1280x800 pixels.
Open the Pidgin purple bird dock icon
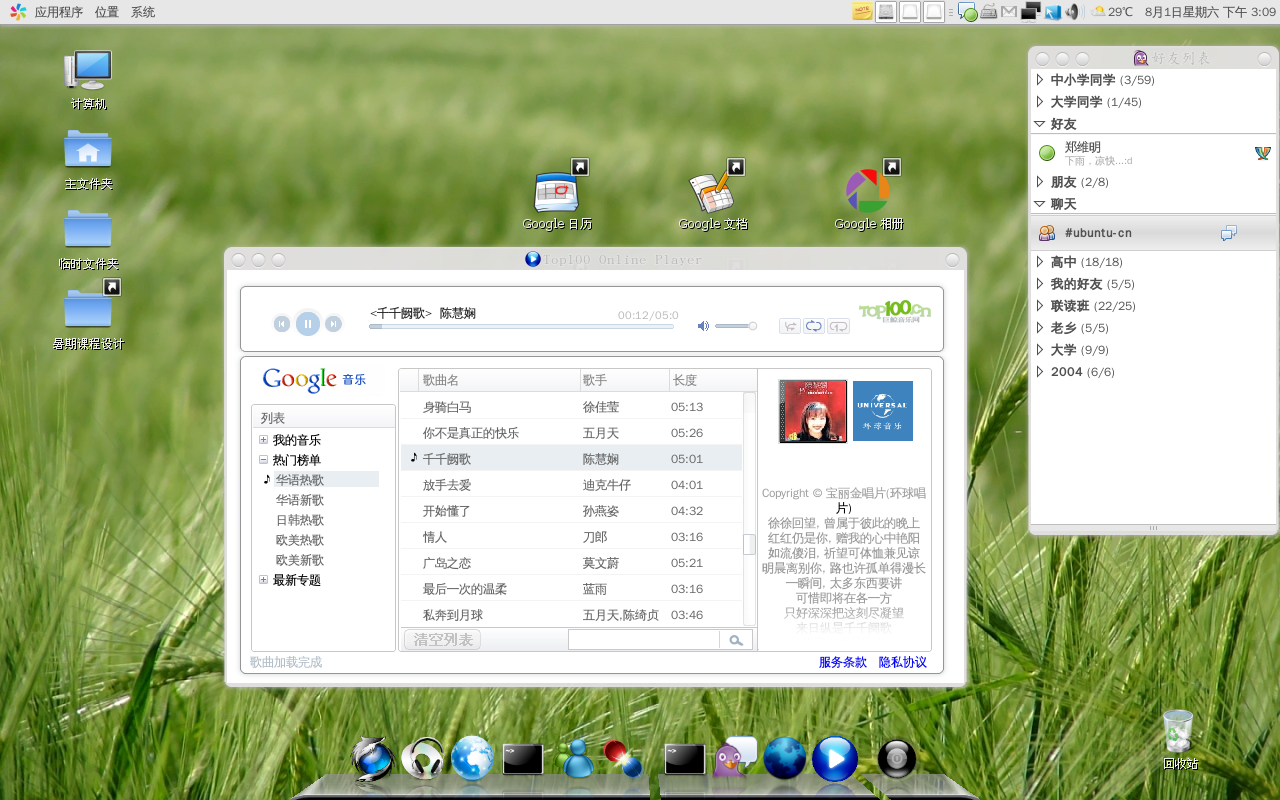(735, 759)
